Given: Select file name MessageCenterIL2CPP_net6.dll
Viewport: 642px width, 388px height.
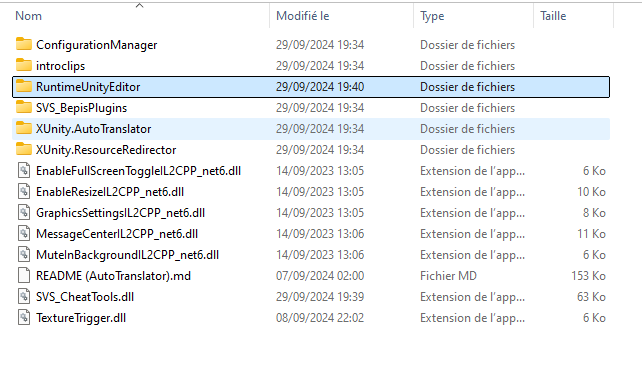Looking at the screenshot, I should [117, 234].
